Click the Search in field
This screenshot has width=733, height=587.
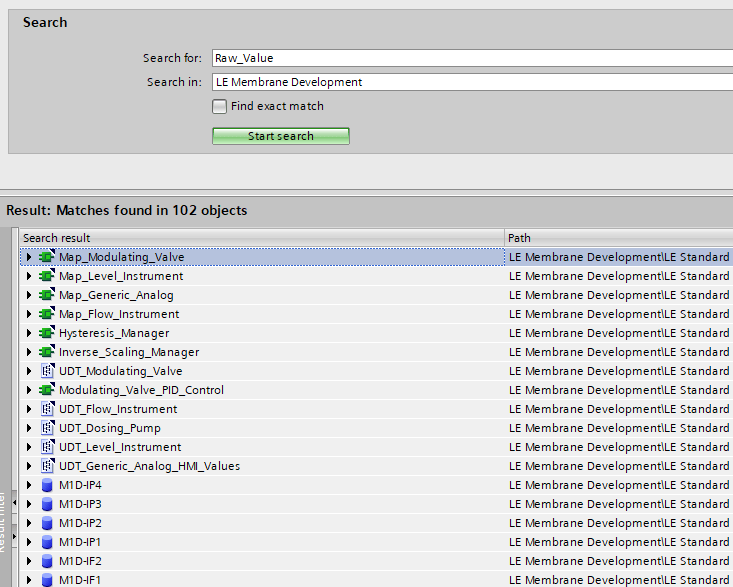pyautogui.click(x=470, y=82)
